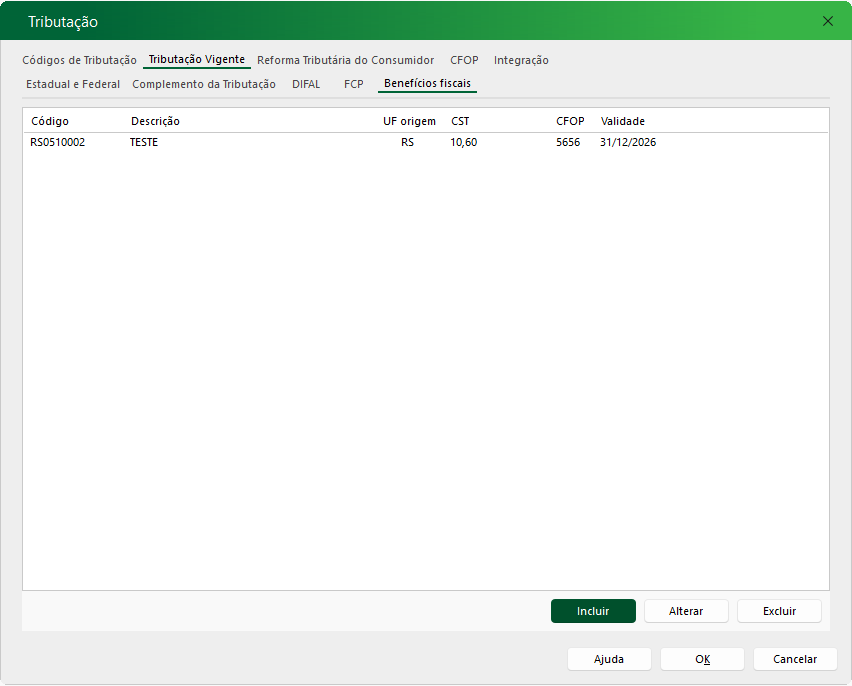The image size is (852, 686).
Task: Select the Benefícios fiscais subtab
Action: point(427,84)
